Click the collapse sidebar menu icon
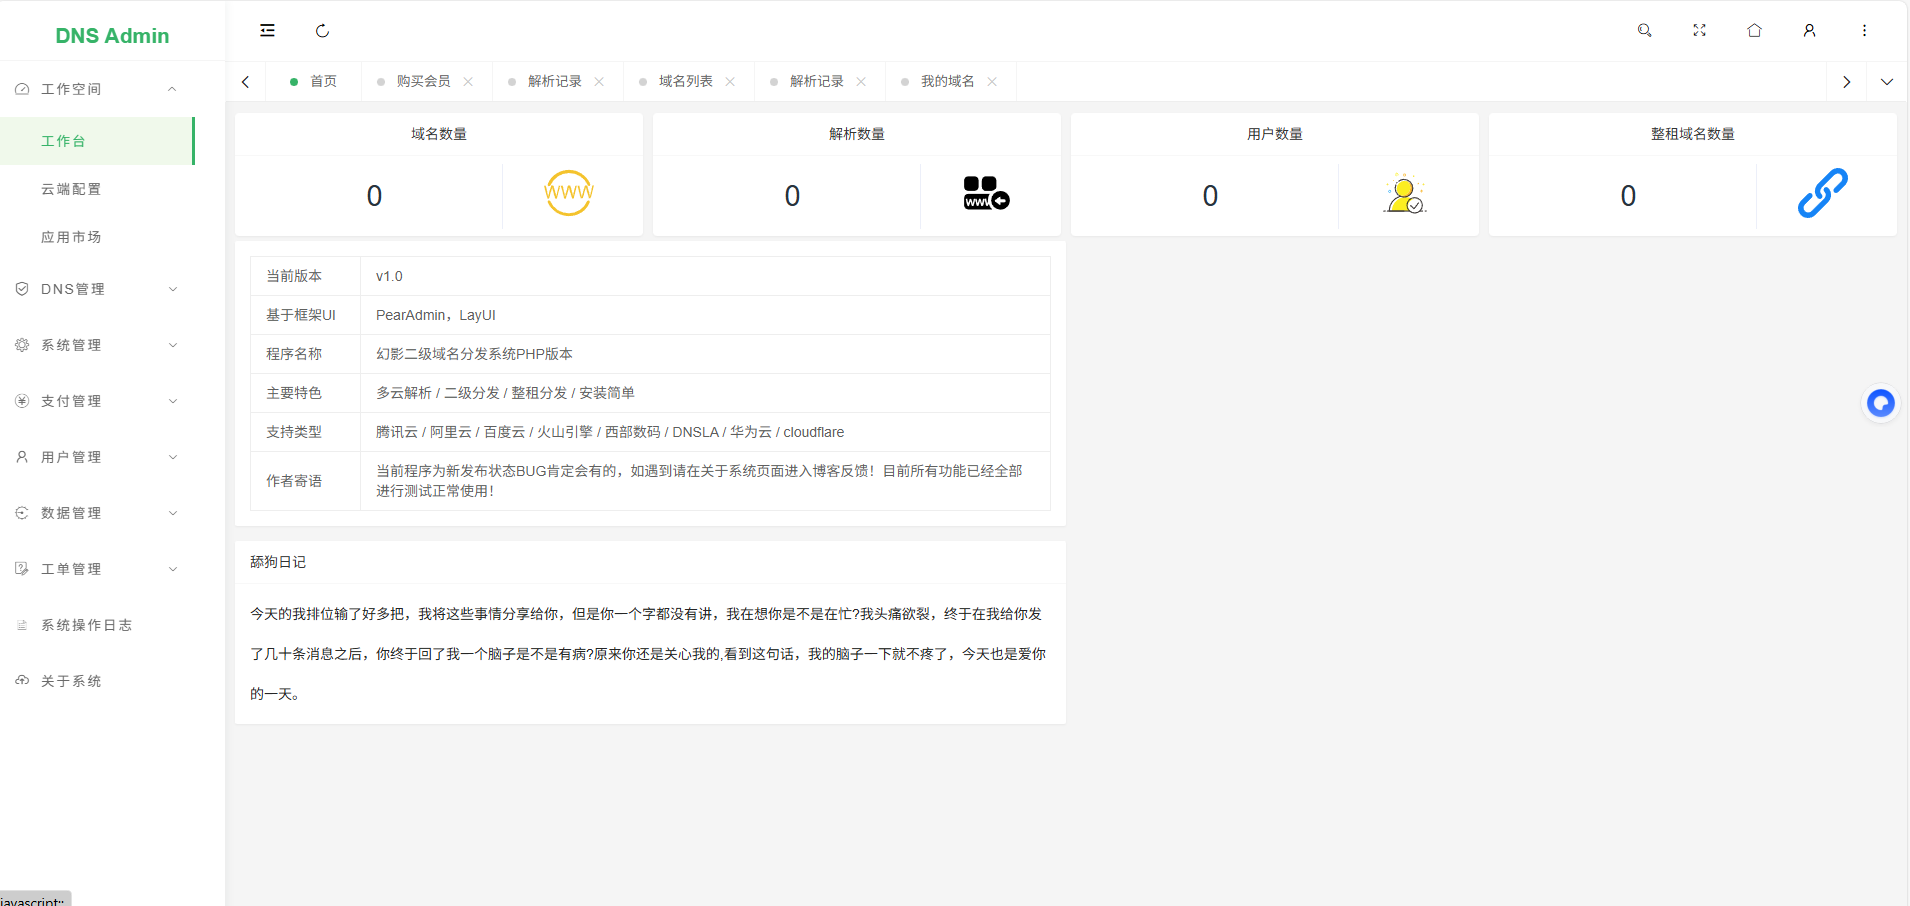The height and width of the screenshot is (906, 1910). (x=267, y=30)
